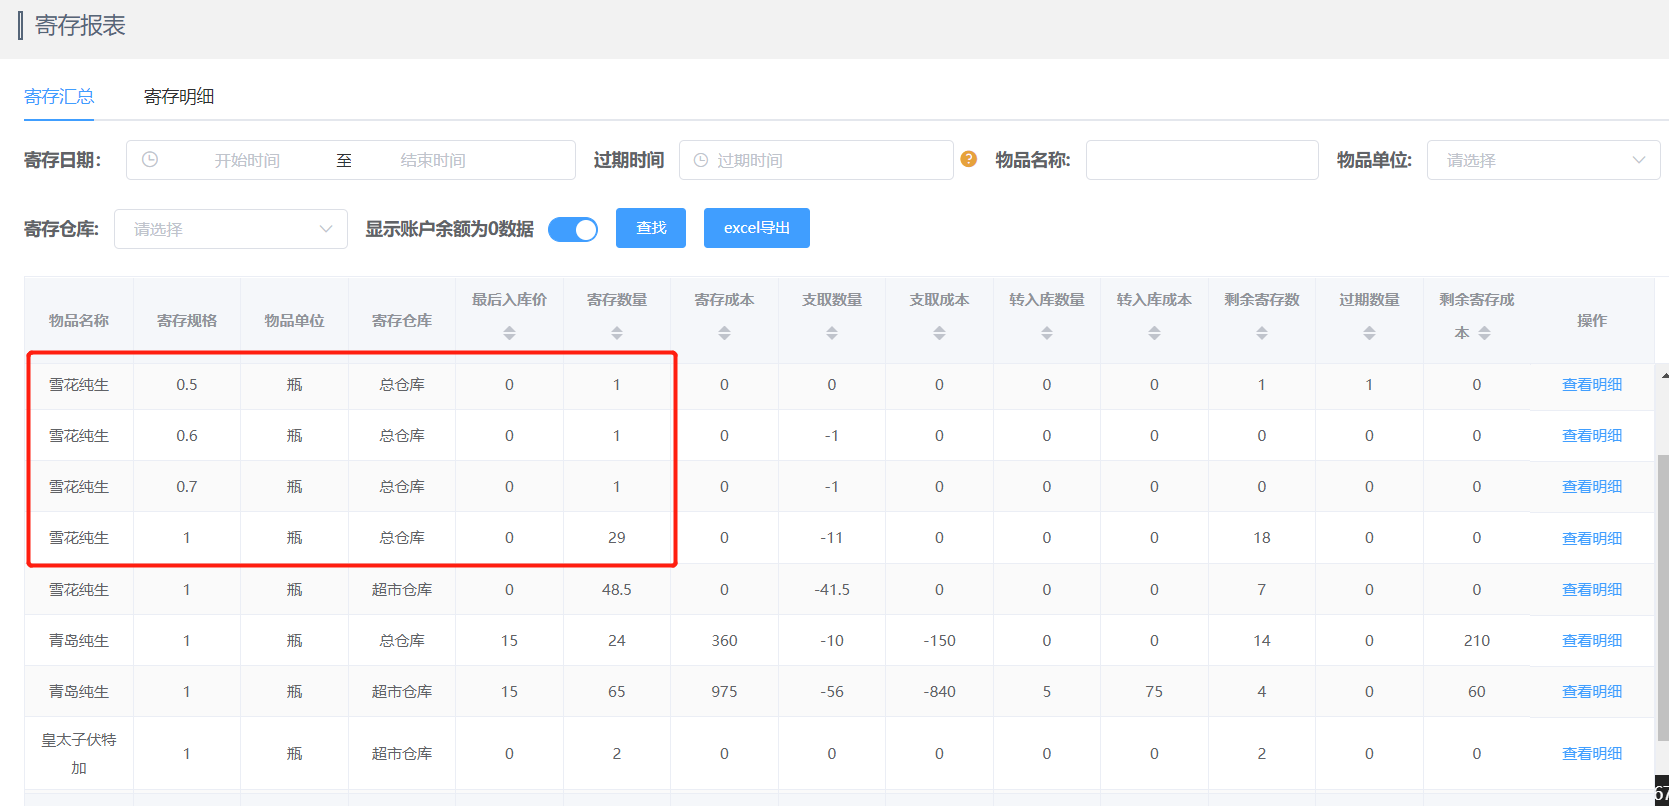The image size is (1669, 806).
Task: Click the excel导出 button
Action: pos(757,228)
